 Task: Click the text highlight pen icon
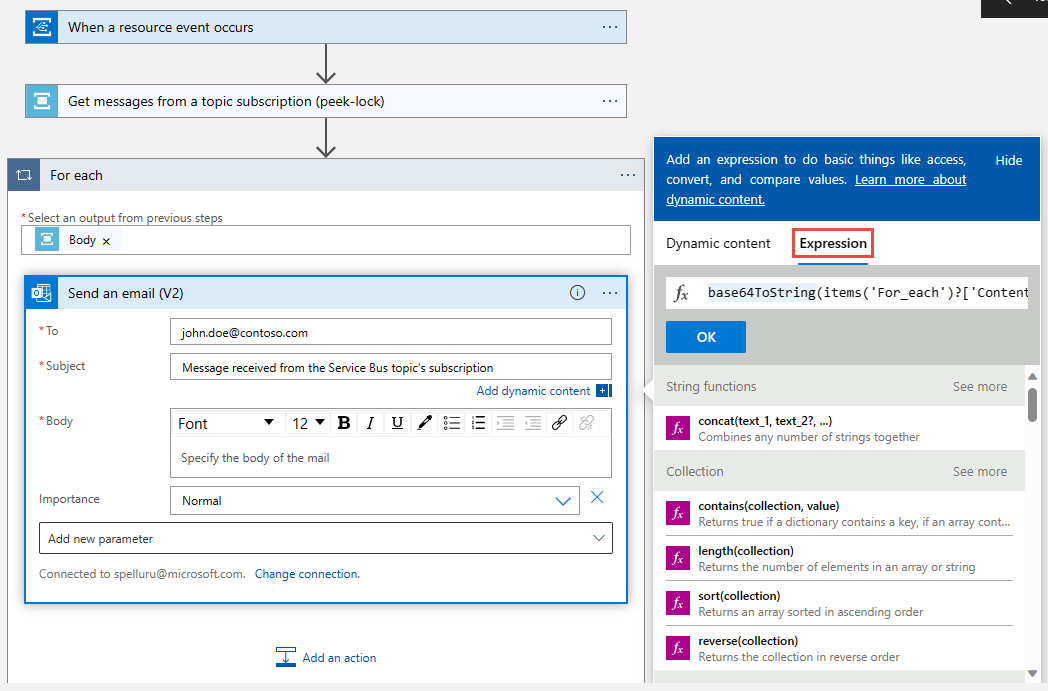point(424,423)
